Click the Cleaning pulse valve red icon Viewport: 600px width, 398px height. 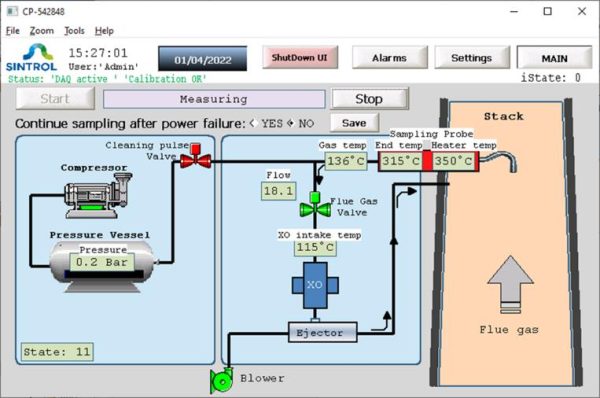[196, 157]
